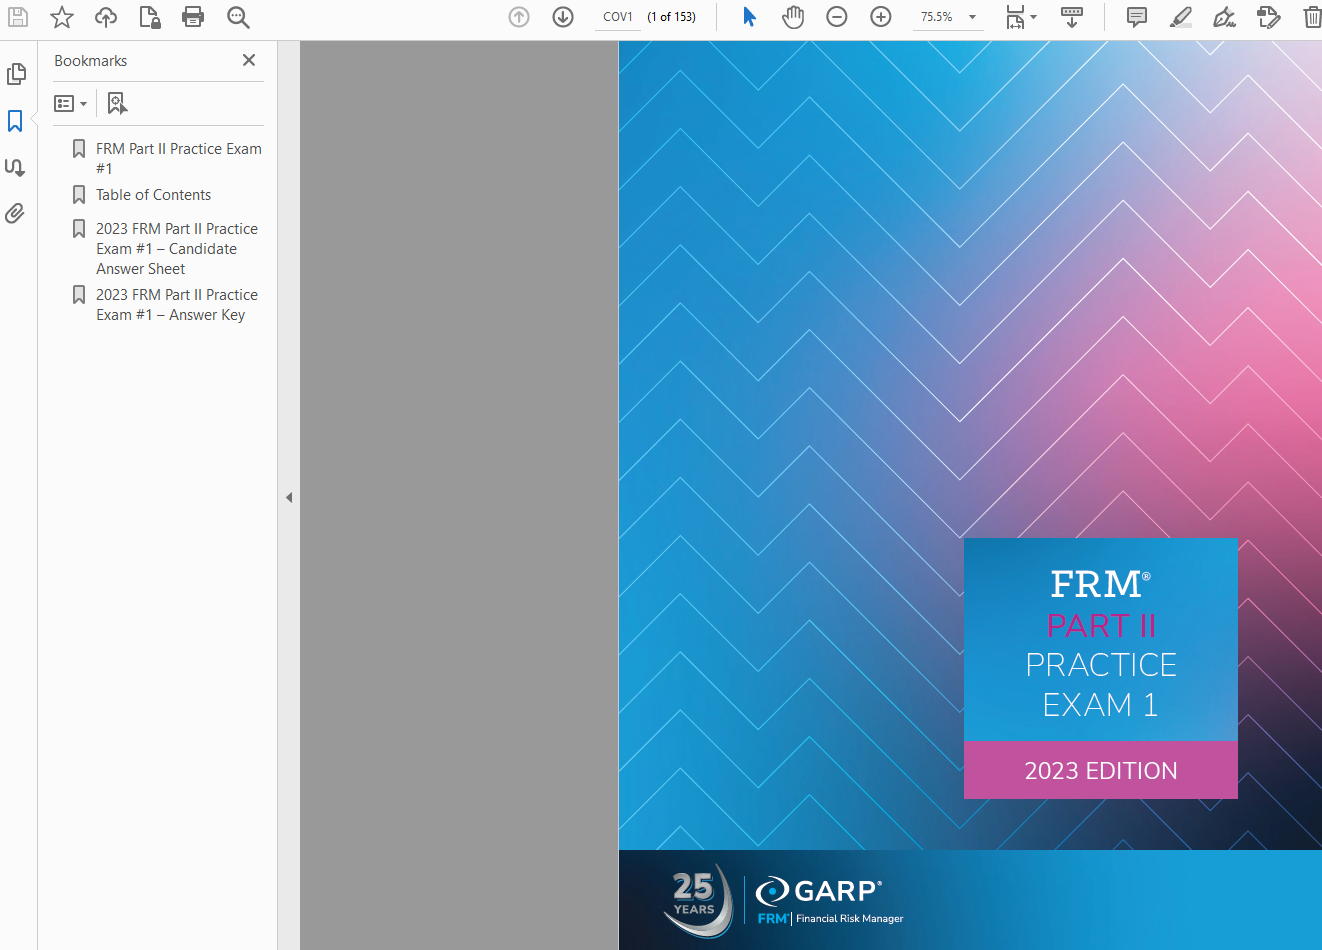Open the fit page options dropdown
This screenshot has width=1322, height=950.
(x=1021, y=17)
